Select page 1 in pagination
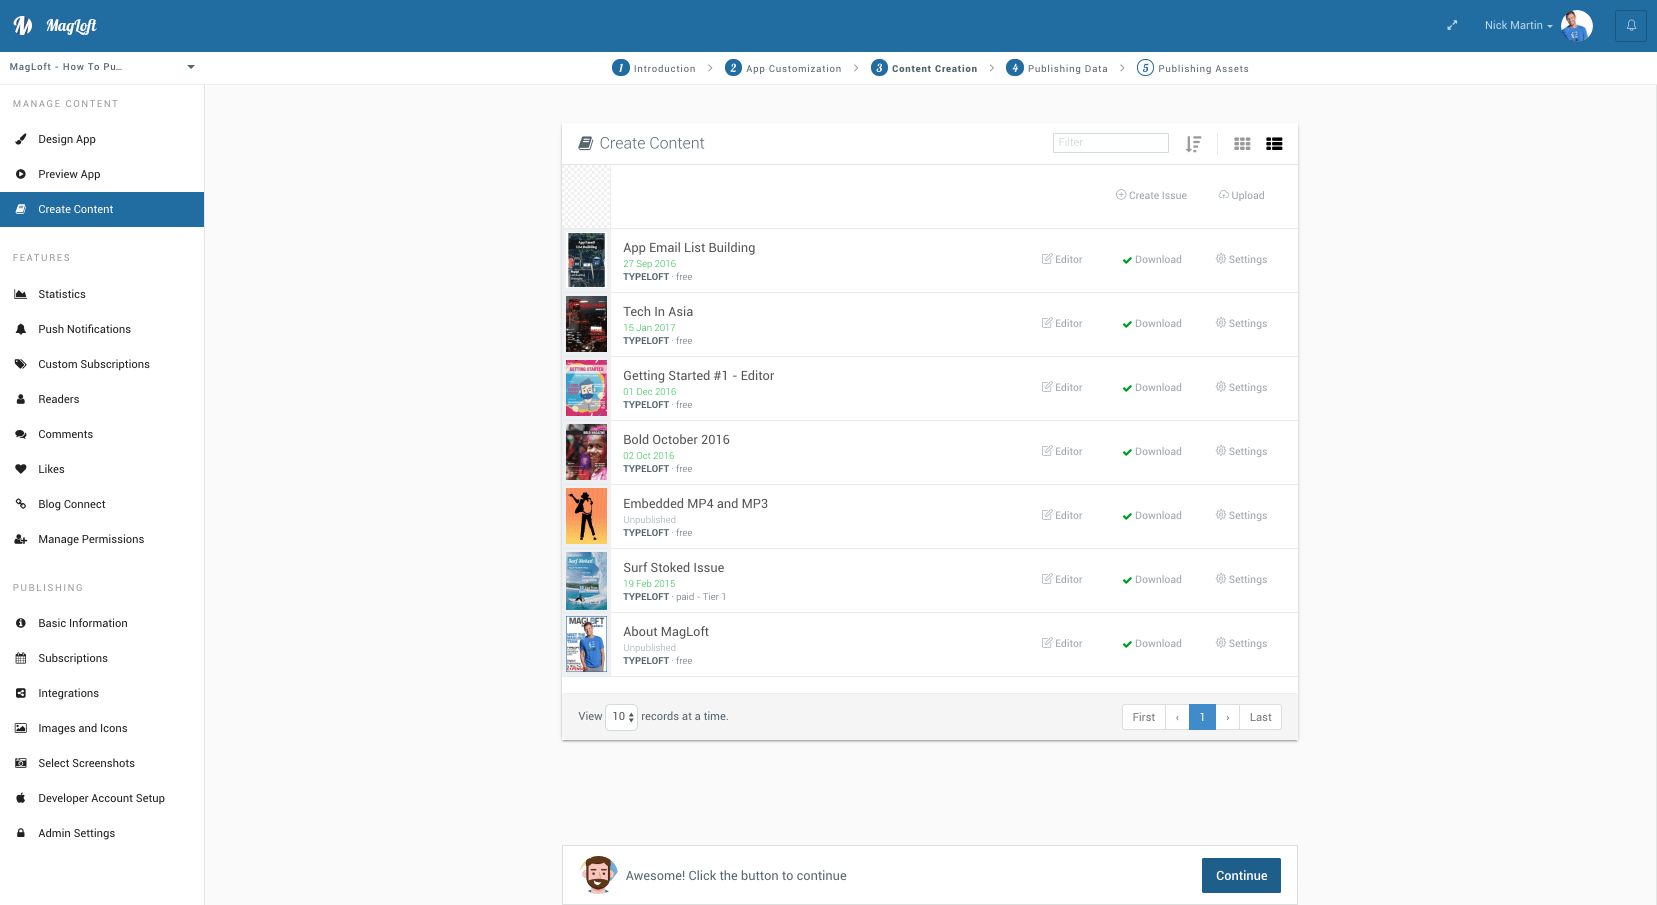Screen dimensions: 1657x905 pos(1202,717)
